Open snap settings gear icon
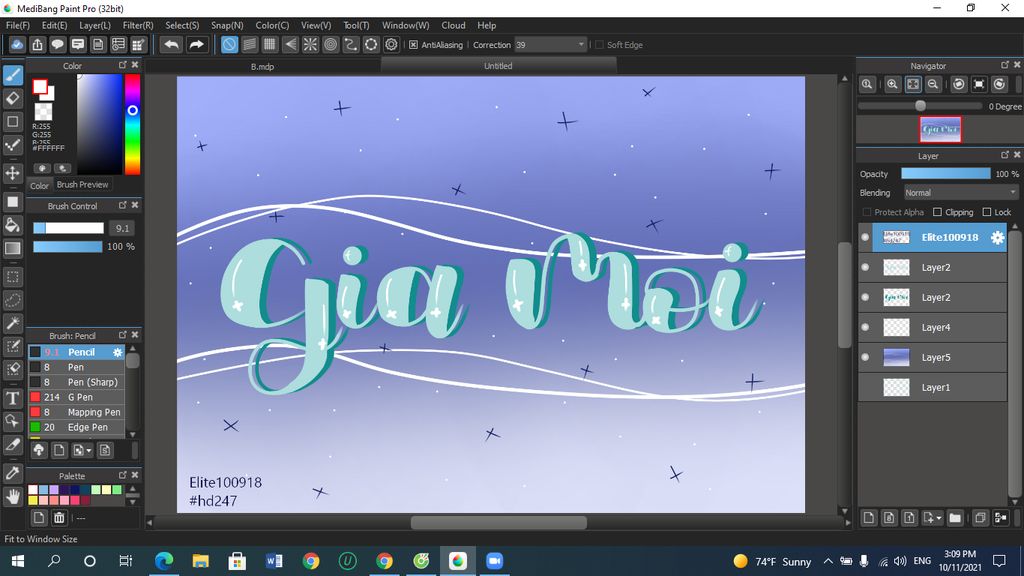Viewport: 1024px width, 576px height. tap(391, 44)
